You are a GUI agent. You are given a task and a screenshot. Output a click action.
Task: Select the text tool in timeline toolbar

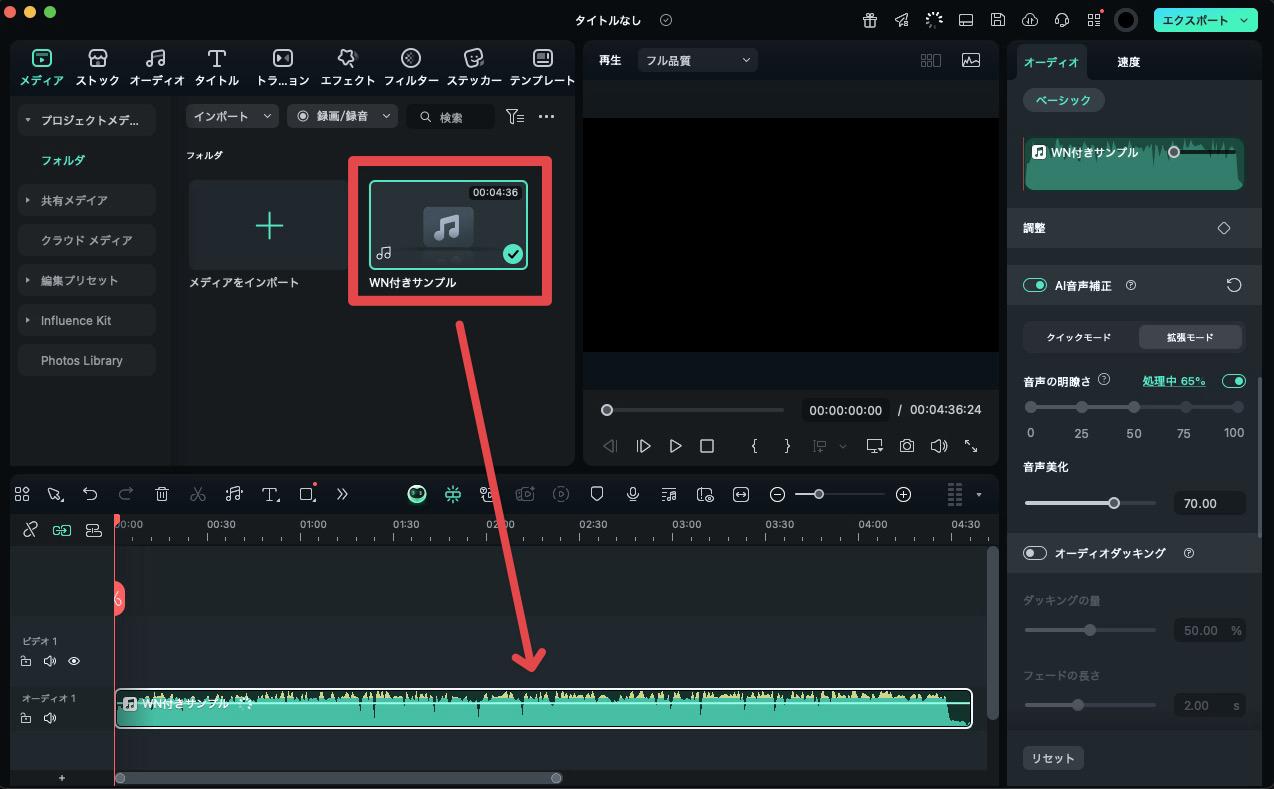click(270, 494)
